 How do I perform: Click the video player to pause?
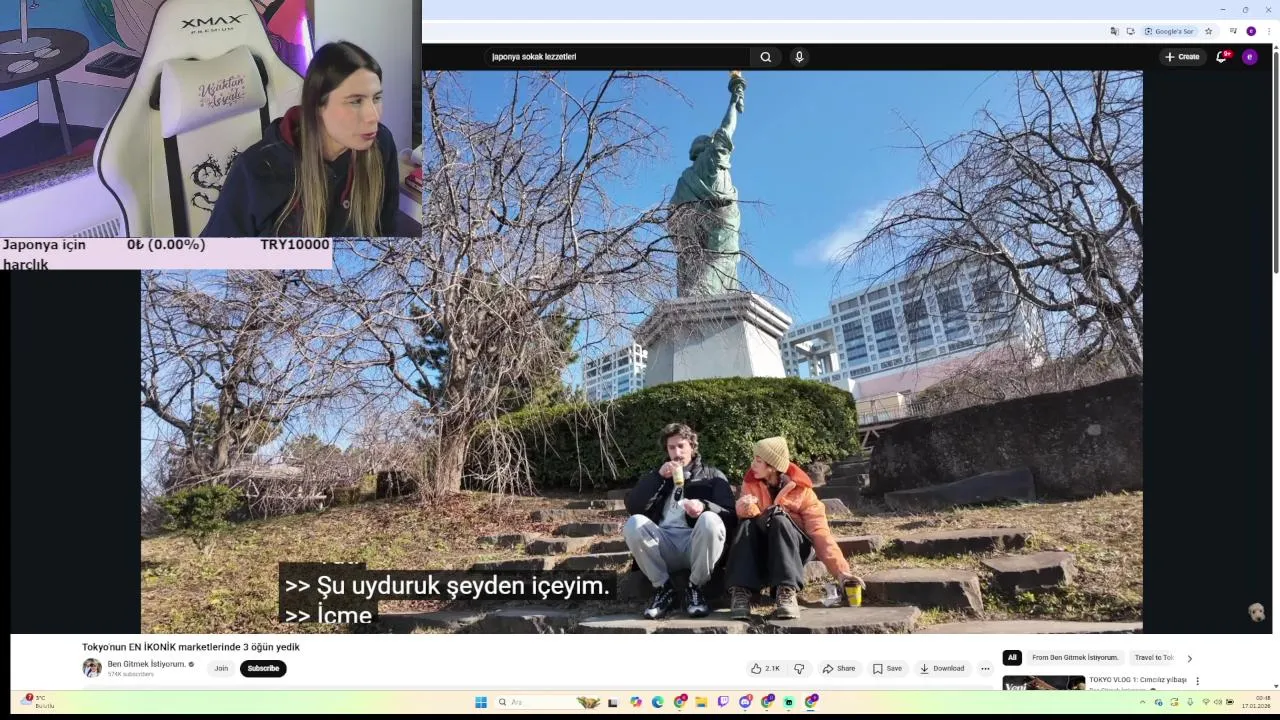[641, 350]
